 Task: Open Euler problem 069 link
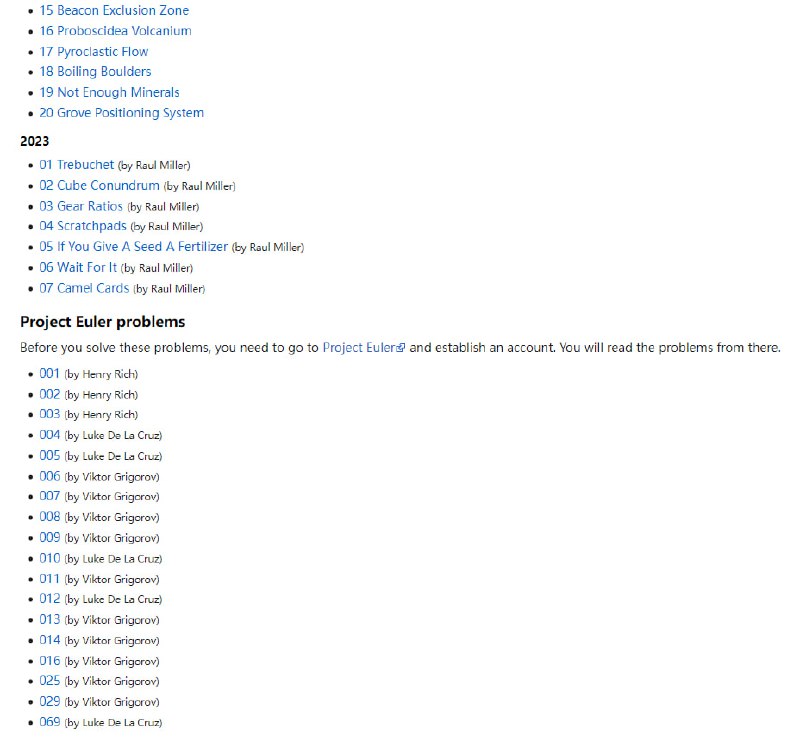coord(50,722)
